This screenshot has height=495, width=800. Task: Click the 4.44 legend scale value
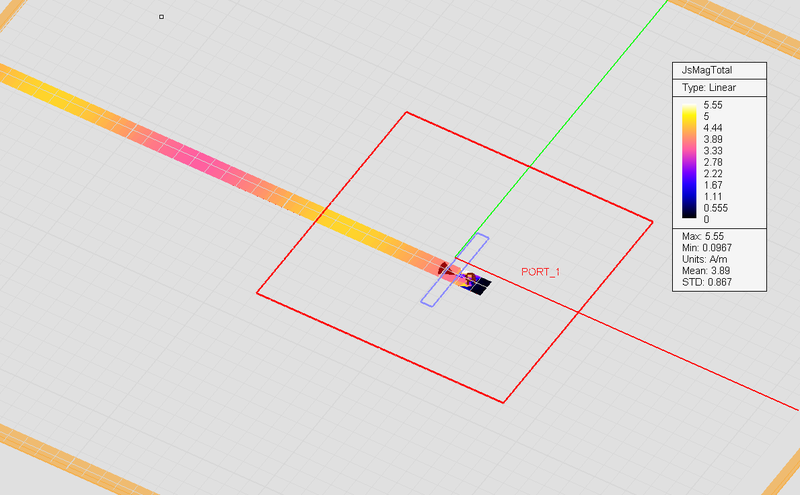coord(713,128)
